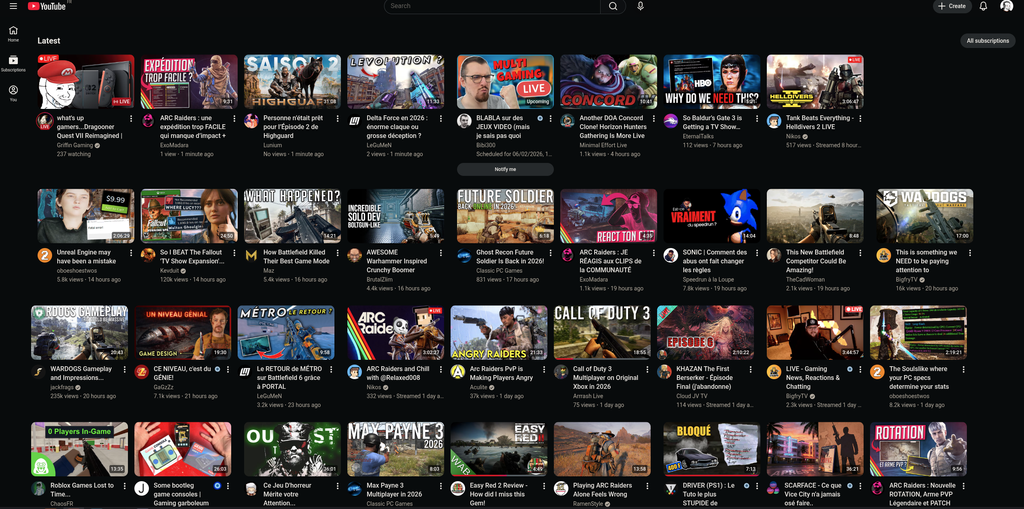Click the Create button

click(x=952, y=6)
